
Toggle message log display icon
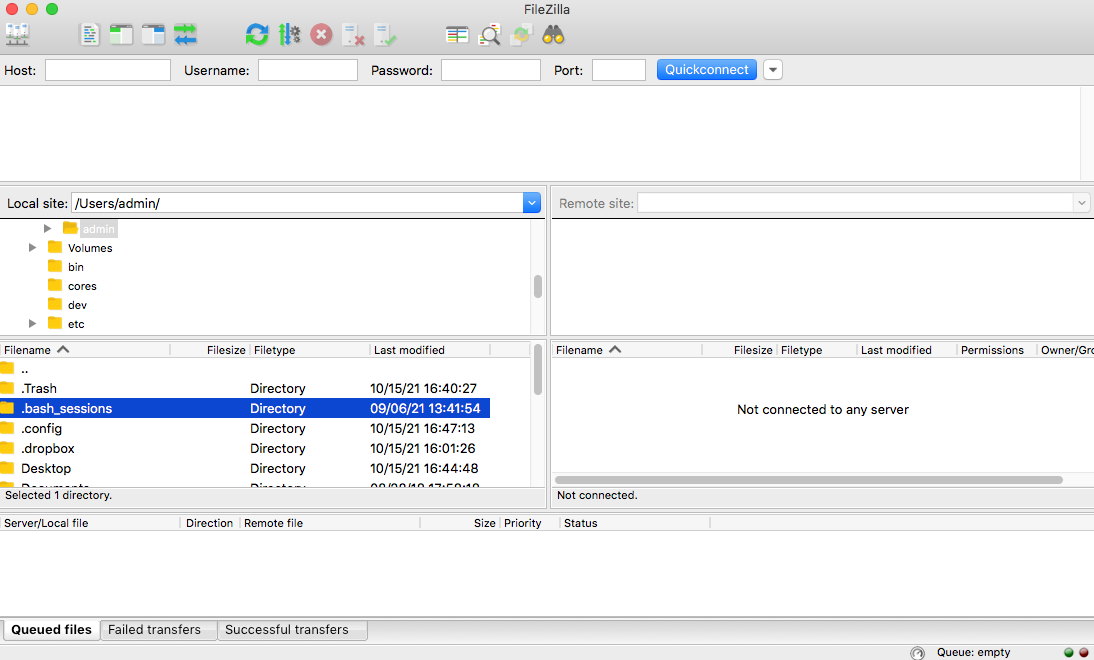89,34
